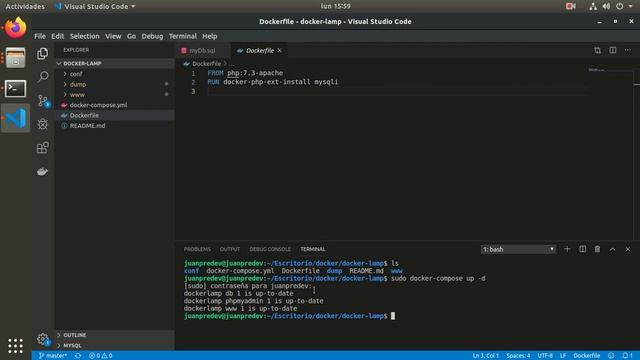The image size is (640, 360).
Task: Switch to the myDb.sql tab
Action: [x=202, y=50]
